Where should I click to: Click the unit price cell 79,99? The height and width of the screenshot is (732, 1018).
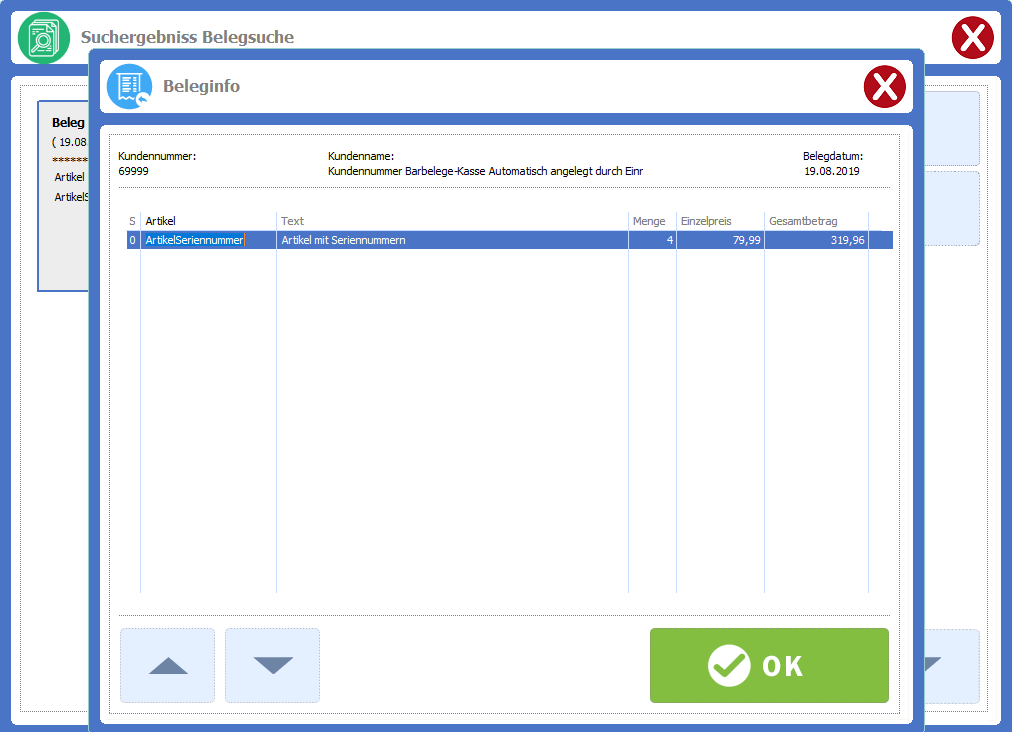click(x=720, y=240)
